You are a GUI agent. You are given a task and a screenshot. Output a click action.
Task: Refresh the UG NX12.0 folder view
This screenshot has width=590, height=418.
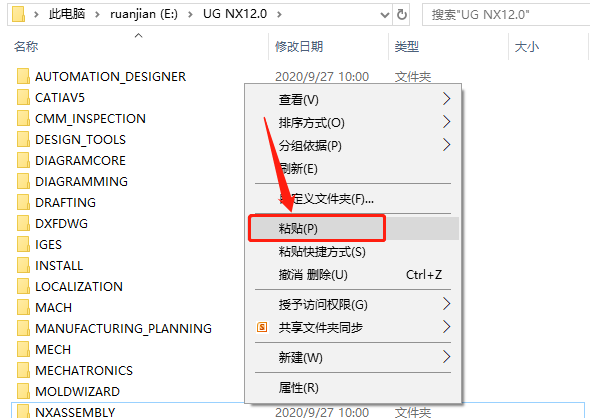coord(401,15)
